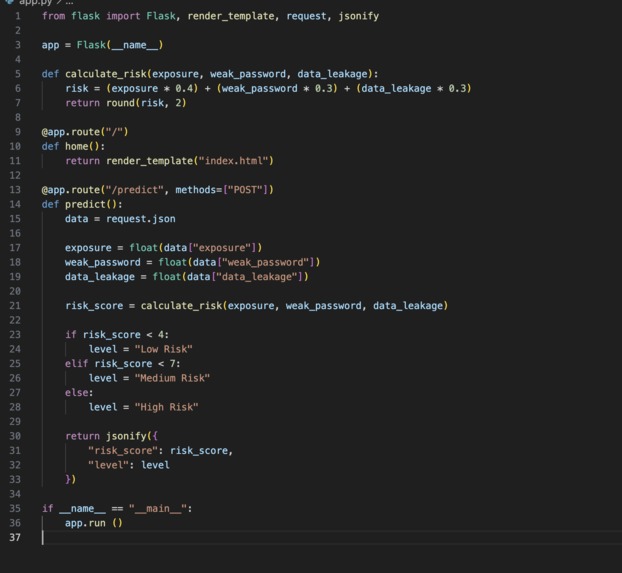
Task: Click line number 30 in the gutter
Action: 15,436
